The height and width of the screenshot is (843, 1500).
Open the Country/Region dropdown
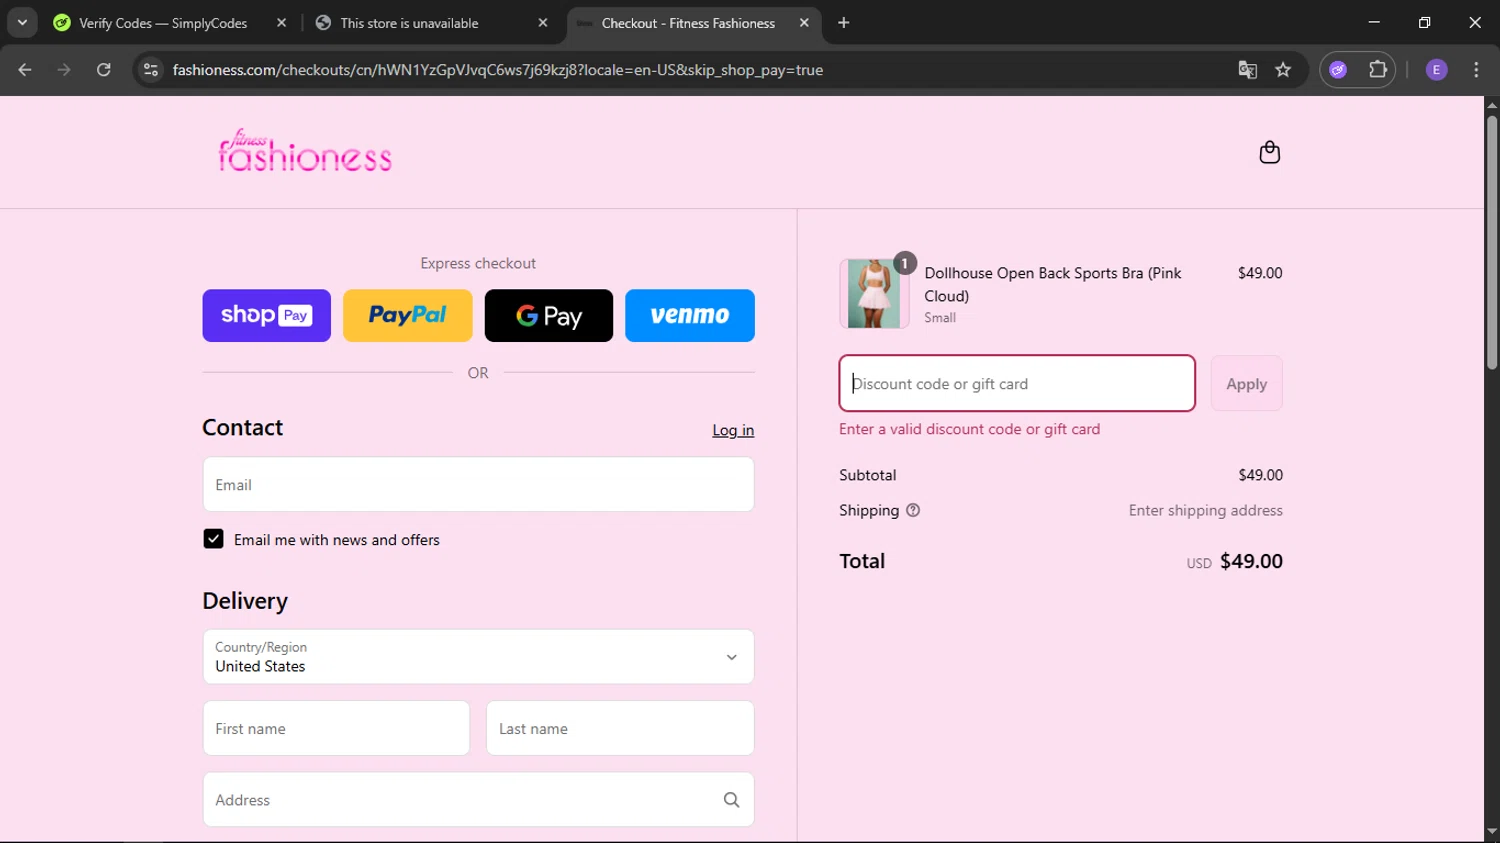coord(478,657)
